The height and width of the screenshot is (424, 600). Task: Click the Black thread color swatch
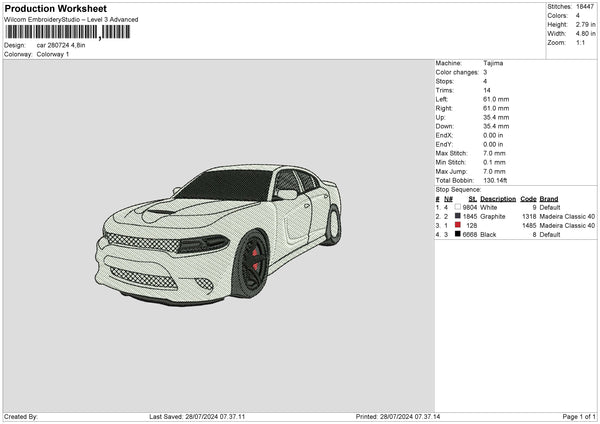point(458,234)
